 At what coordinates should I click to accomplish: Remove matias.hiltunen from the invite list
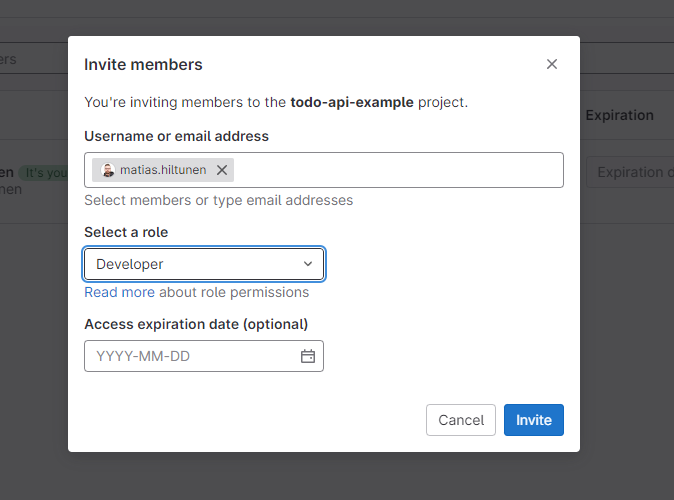pos(222,170)
